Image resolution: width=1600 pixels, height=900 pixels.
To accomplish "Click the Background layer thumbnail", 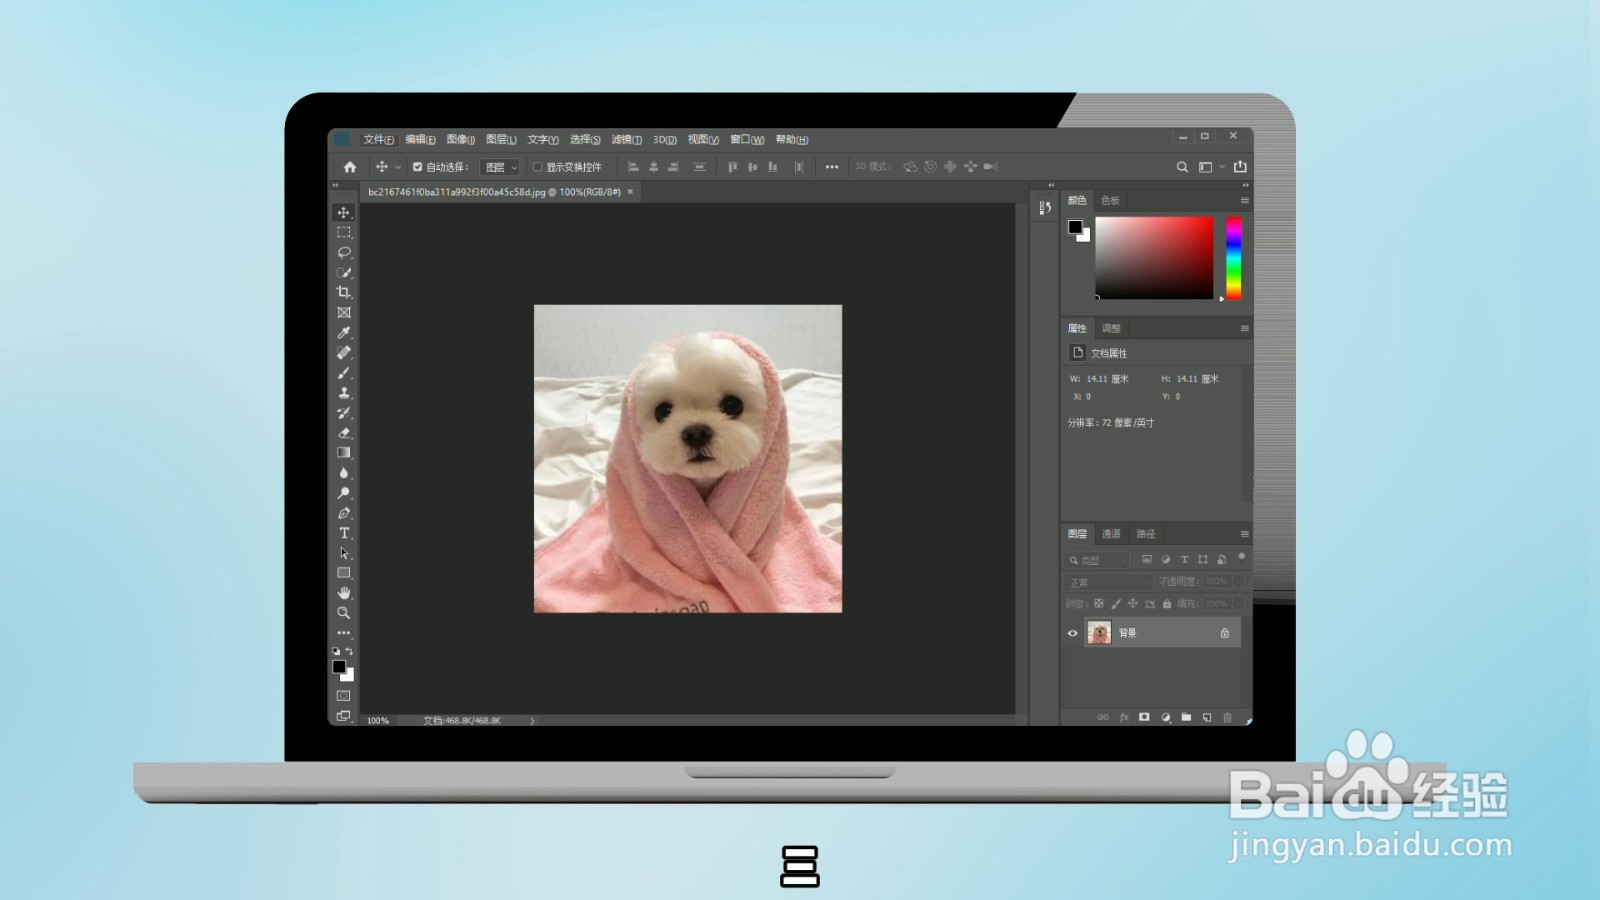I will (1099, 633).
